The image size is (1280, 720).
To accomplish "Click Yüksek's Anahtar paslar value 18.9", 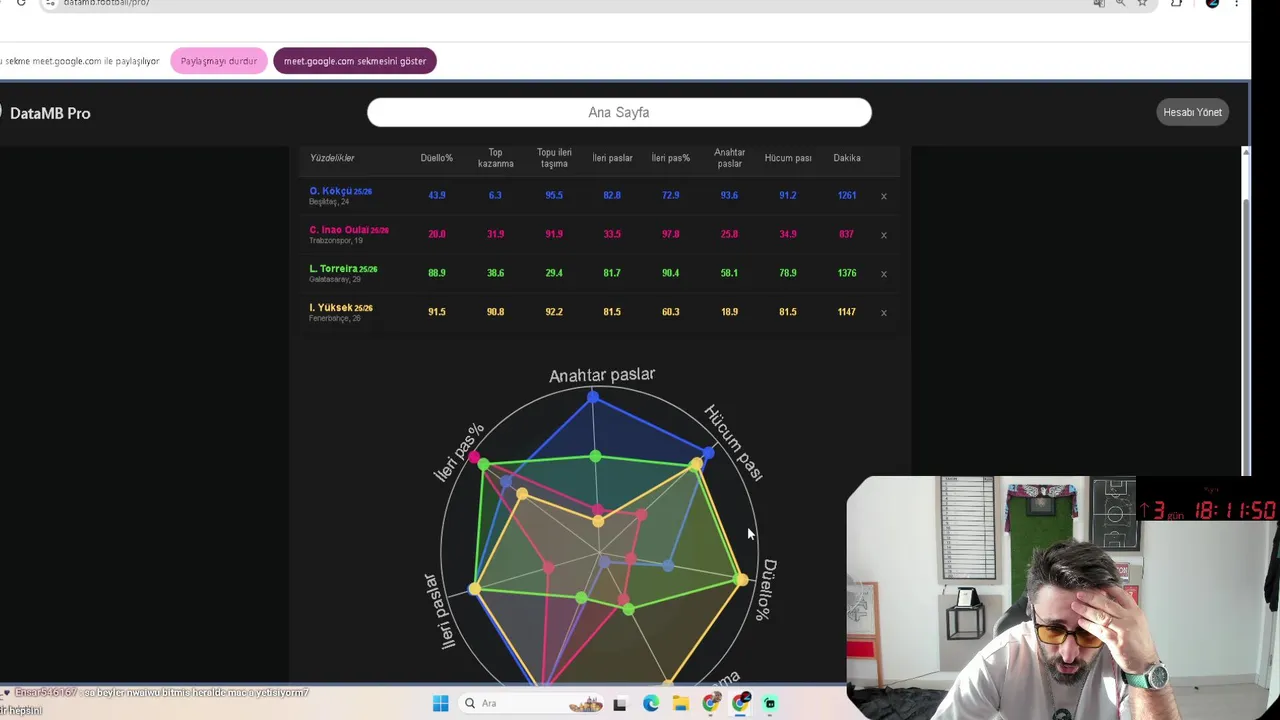I will 729,312.
